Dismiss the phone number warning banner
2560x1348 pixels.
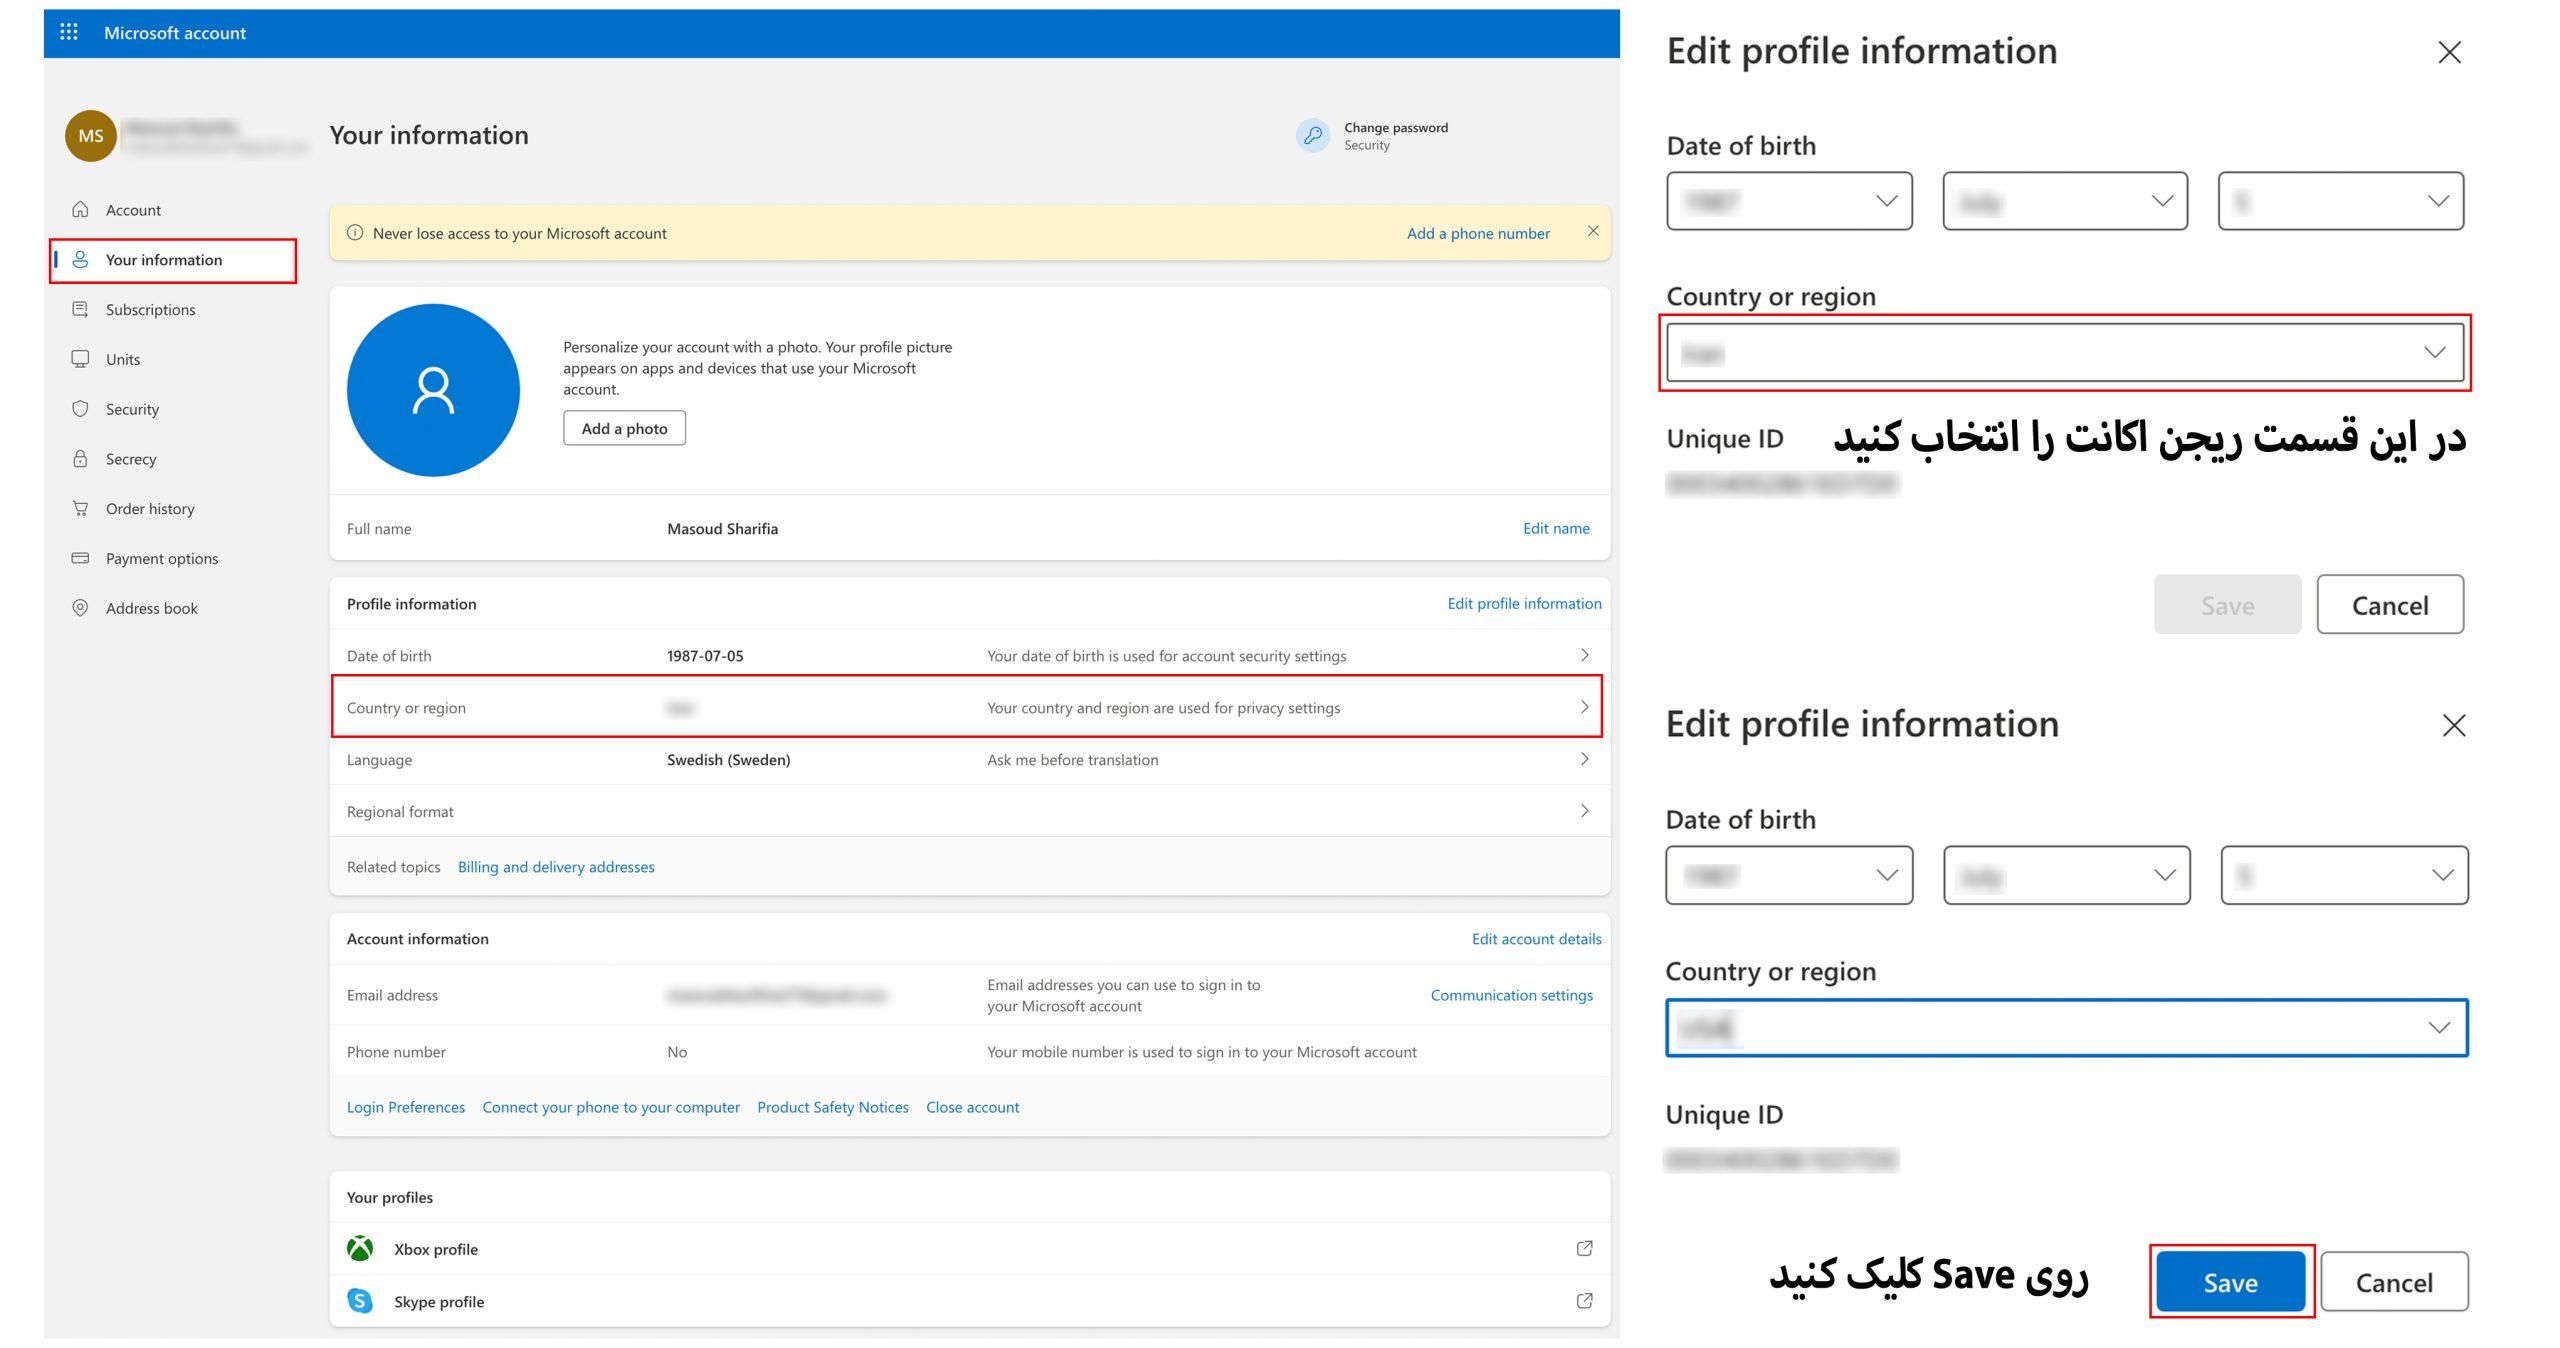(x=1593, y=231)
